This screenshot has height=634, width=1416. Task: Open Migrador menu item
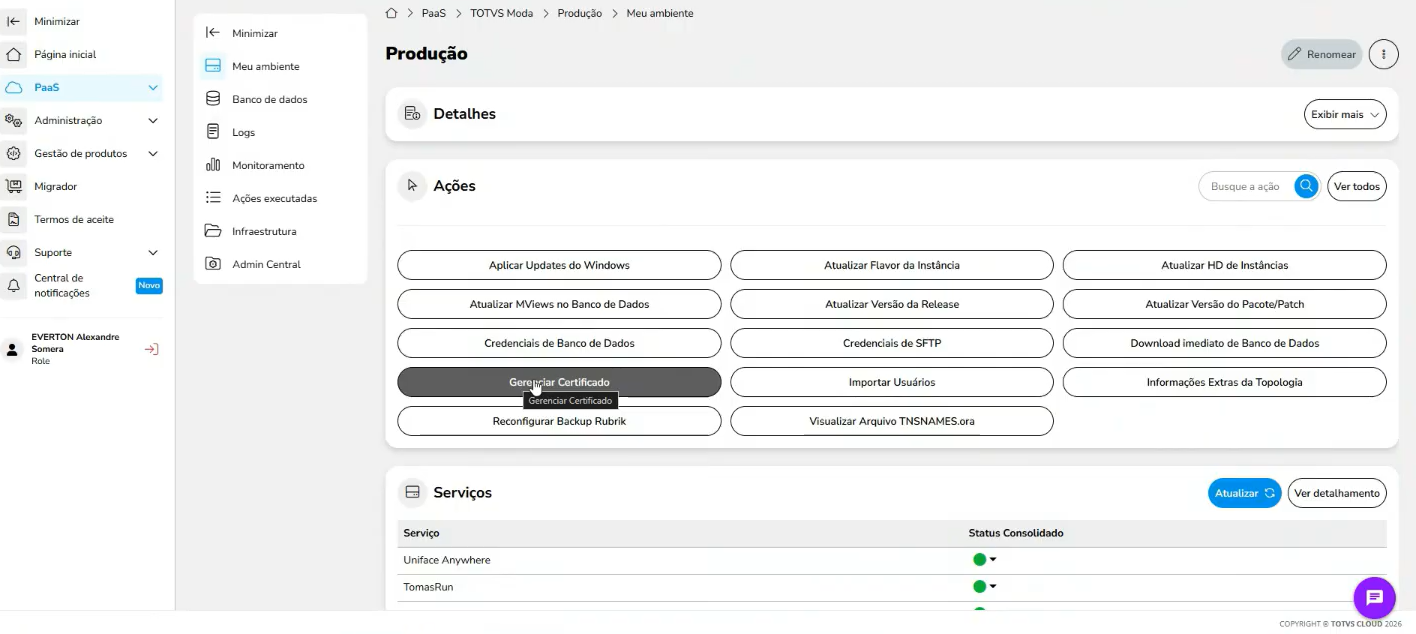82,186
